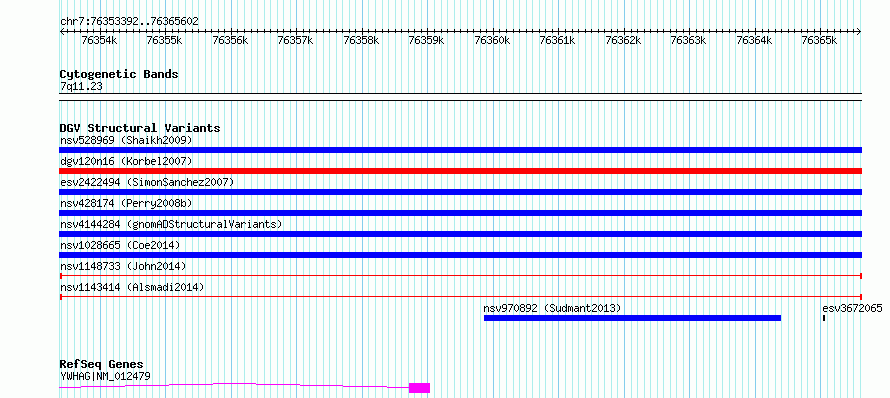The height and width of the screenshot is (398, 890).
Task: Click the thin red nsv1148733 (John2014) line
Action: (x=460, y=276)
